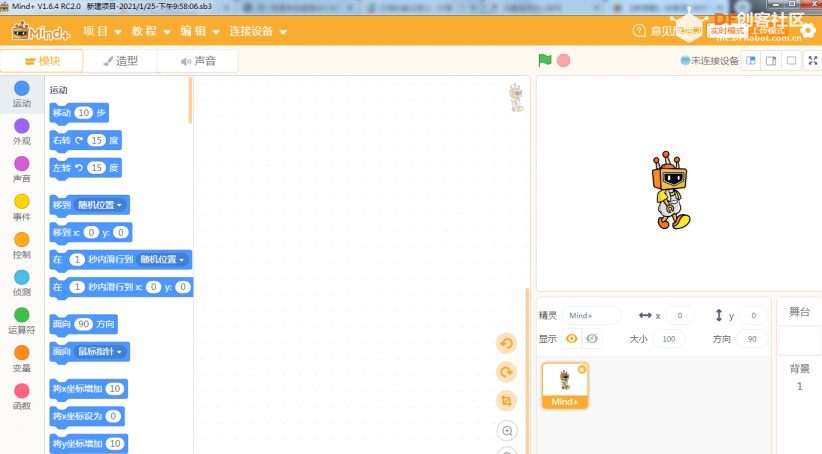Click the 将x坐标增加 10 block
The width and height of the screenshot is (822, 454).
tap(89, 389)
